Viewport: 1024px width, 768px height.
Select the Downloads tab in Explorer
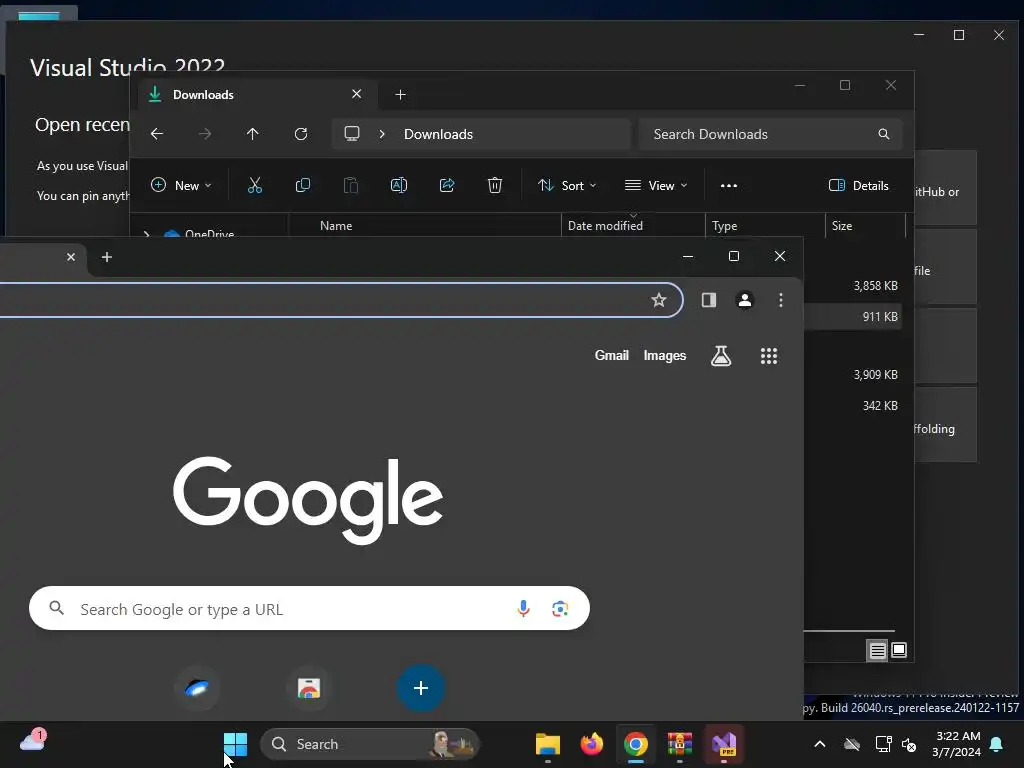point(258,95)
